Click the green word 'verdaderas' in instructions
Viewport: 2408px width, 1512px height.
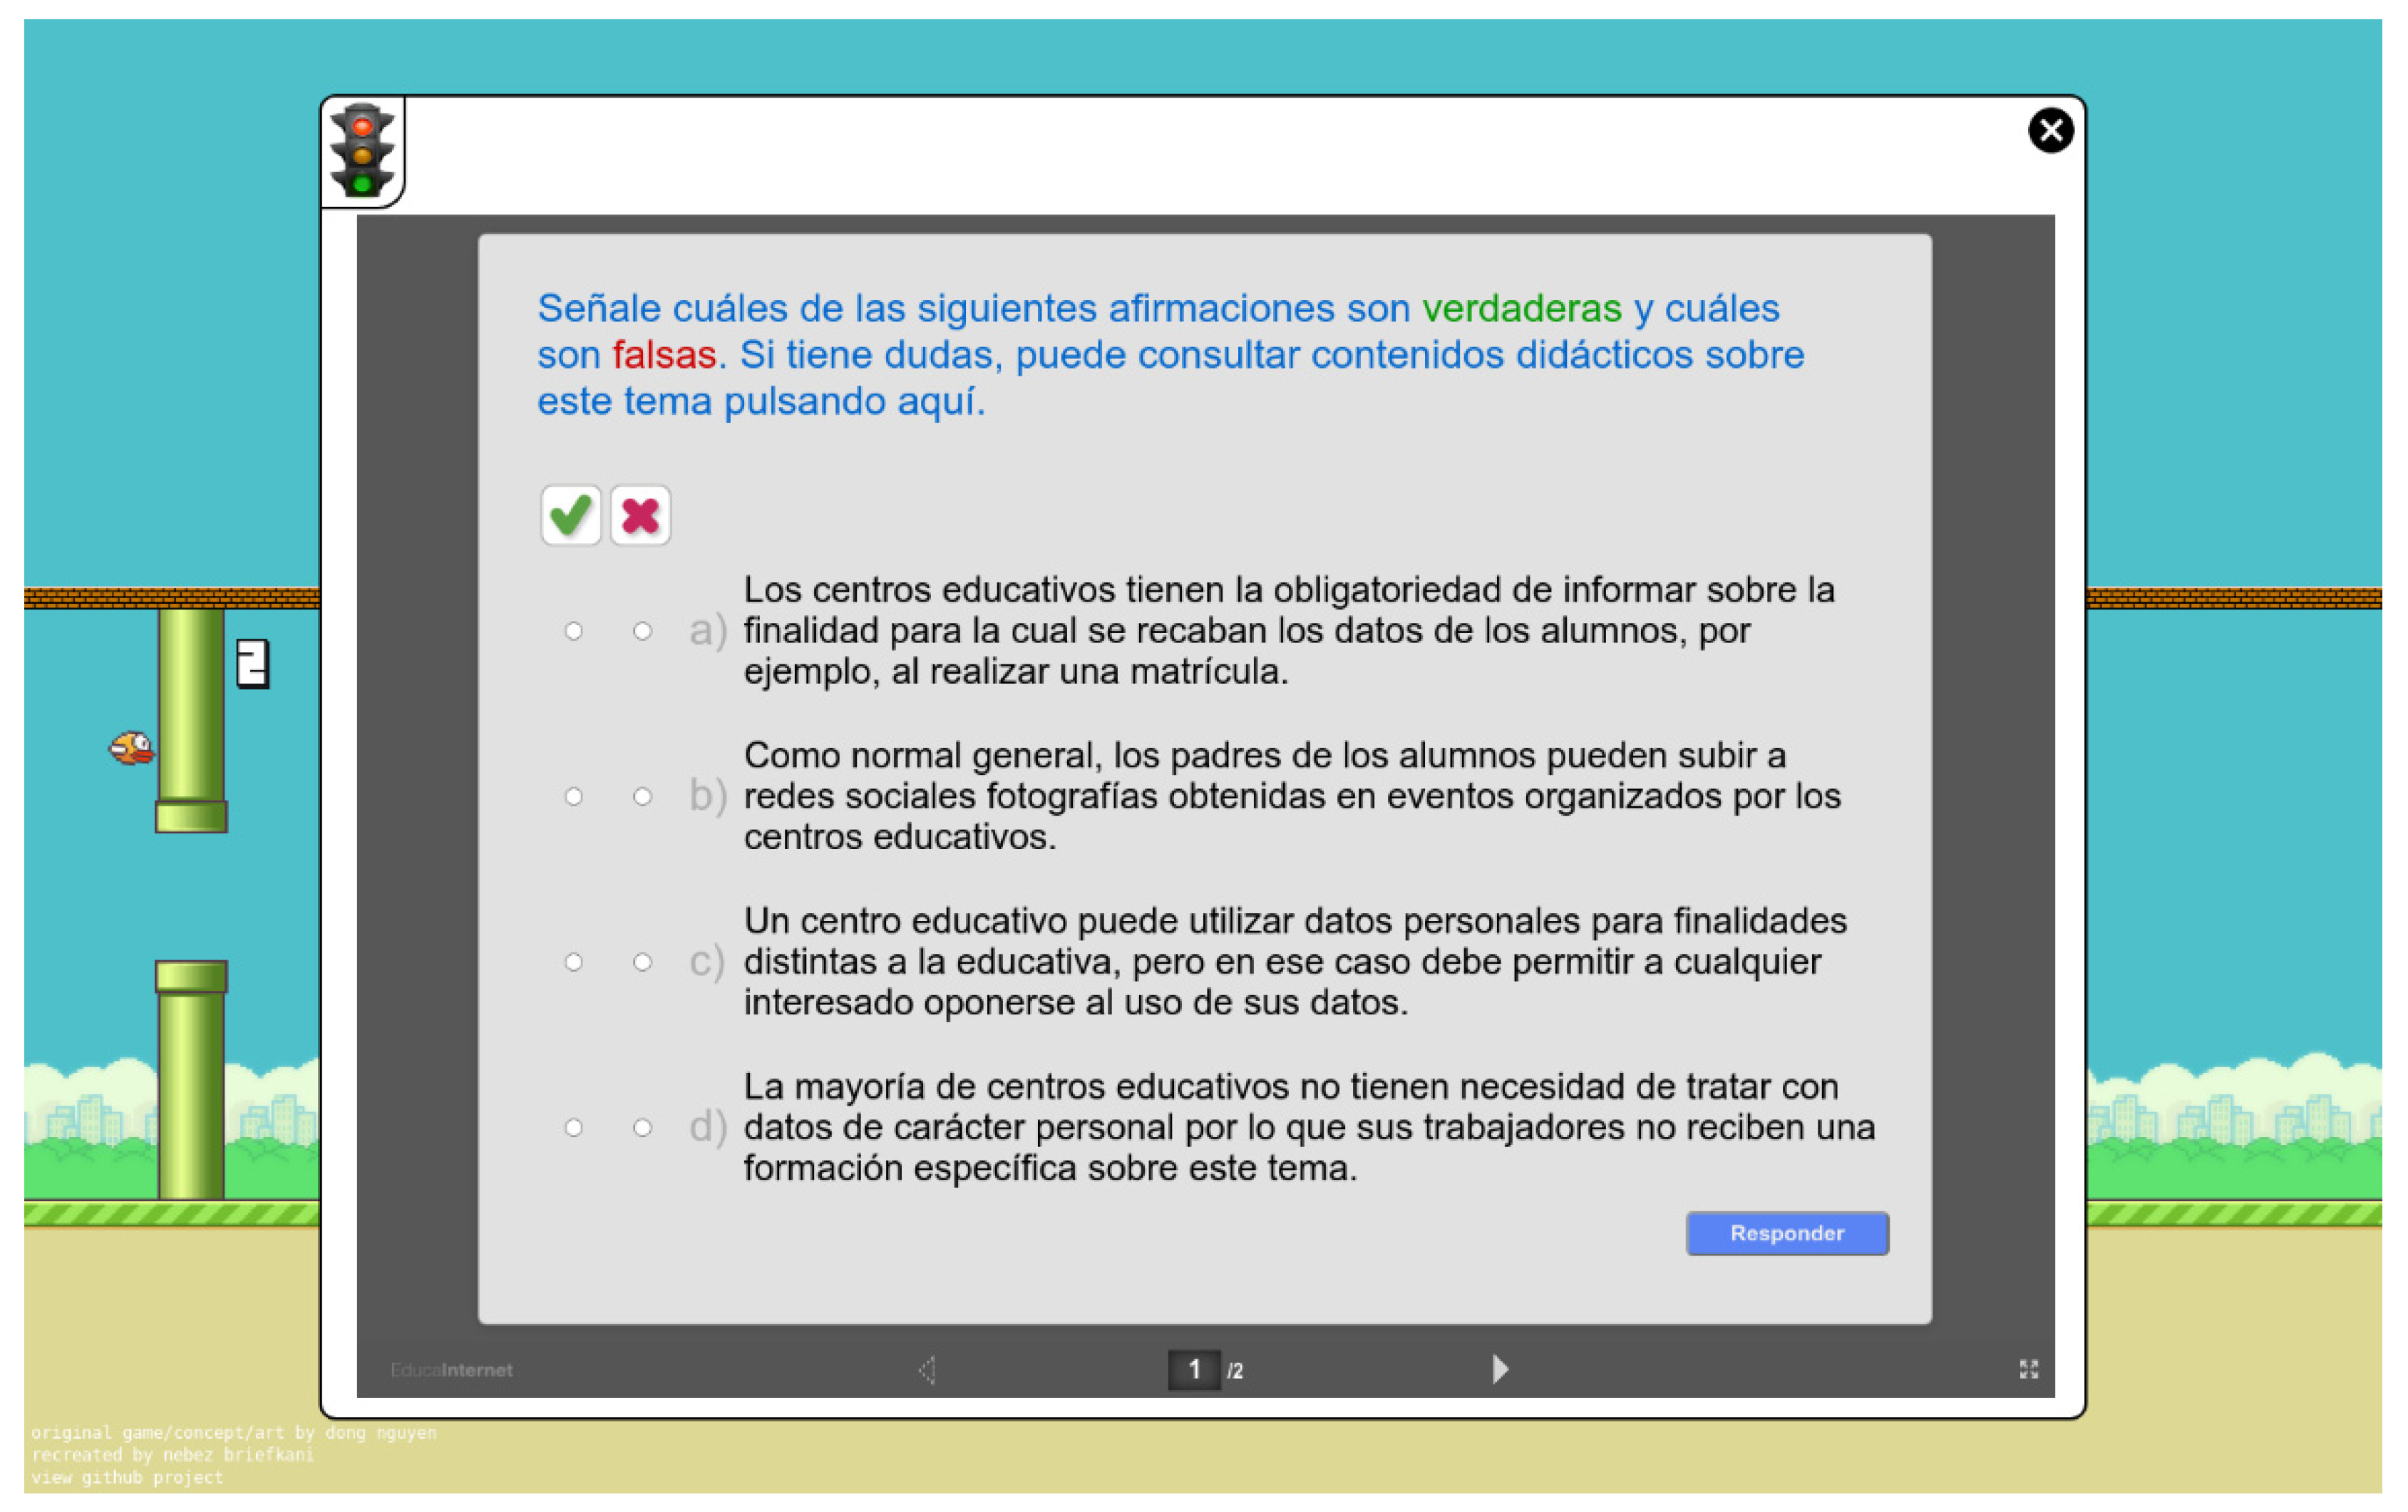[x=1521, y=308]
